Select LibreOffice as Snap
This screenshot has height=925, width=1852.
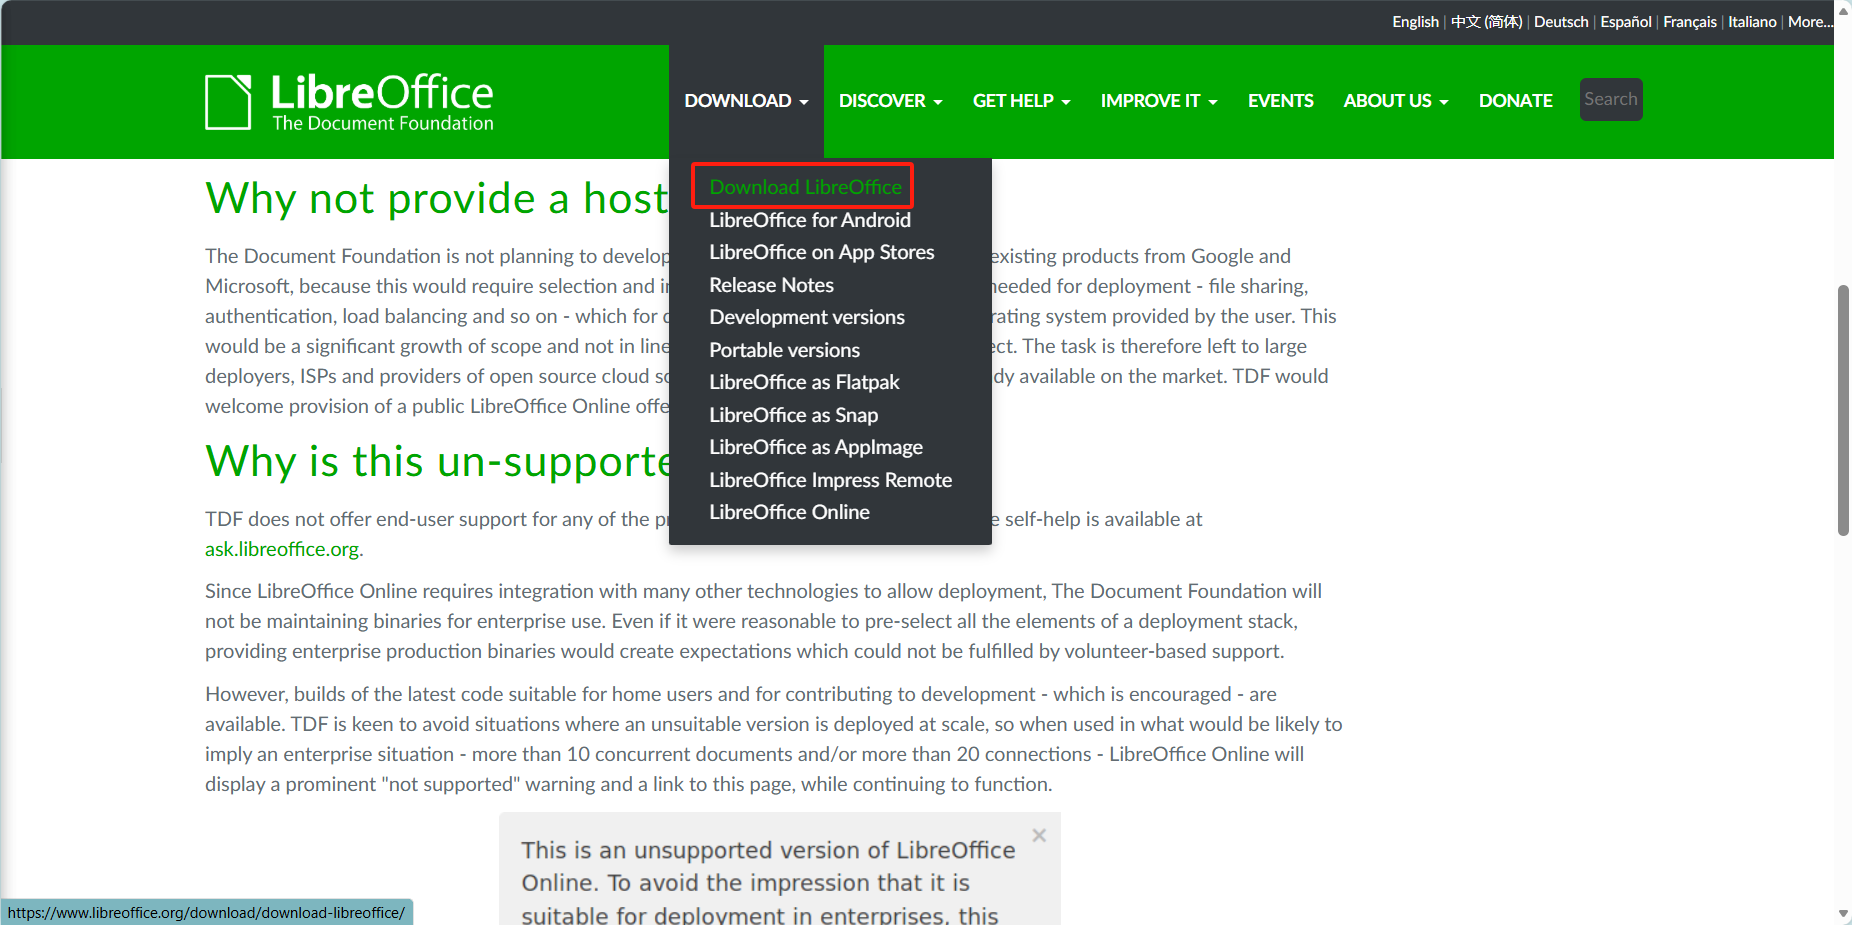tap(793, 415)
